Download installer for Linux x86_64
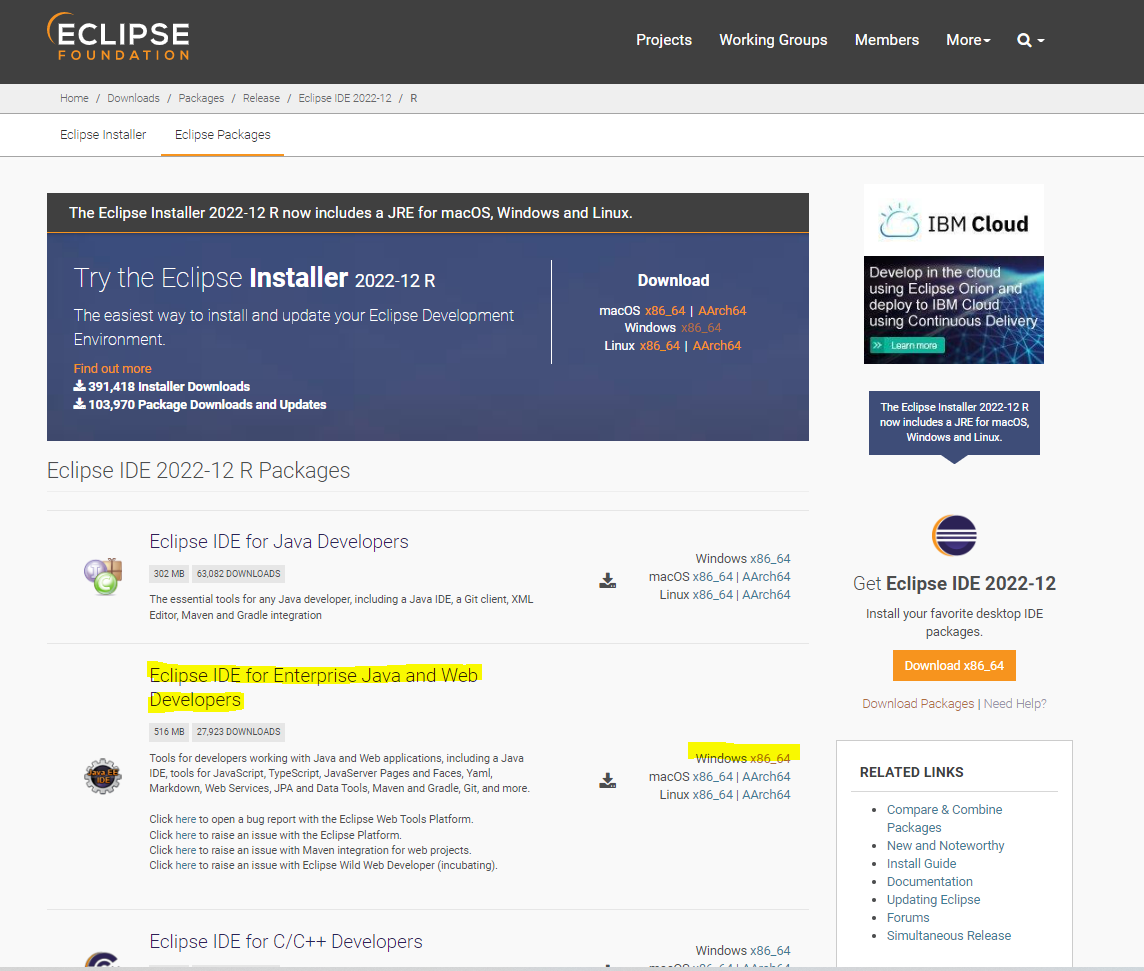1144x971 pixels. (660, 346)
